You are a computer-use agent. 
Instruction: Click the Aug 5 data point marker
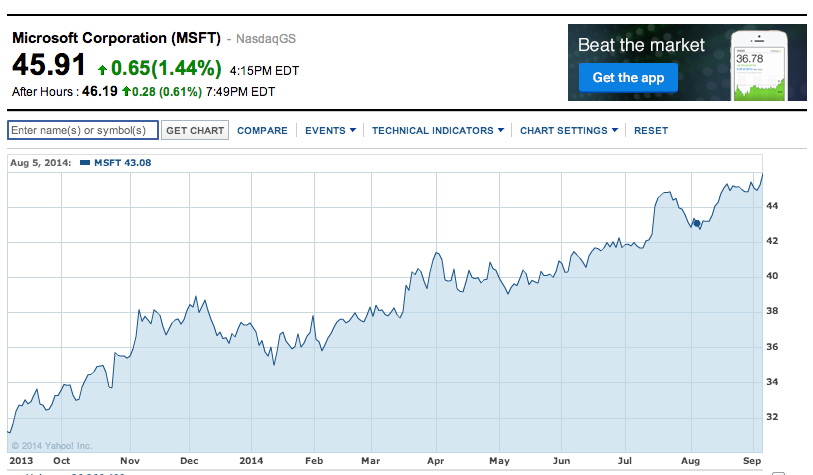point(696,223)
